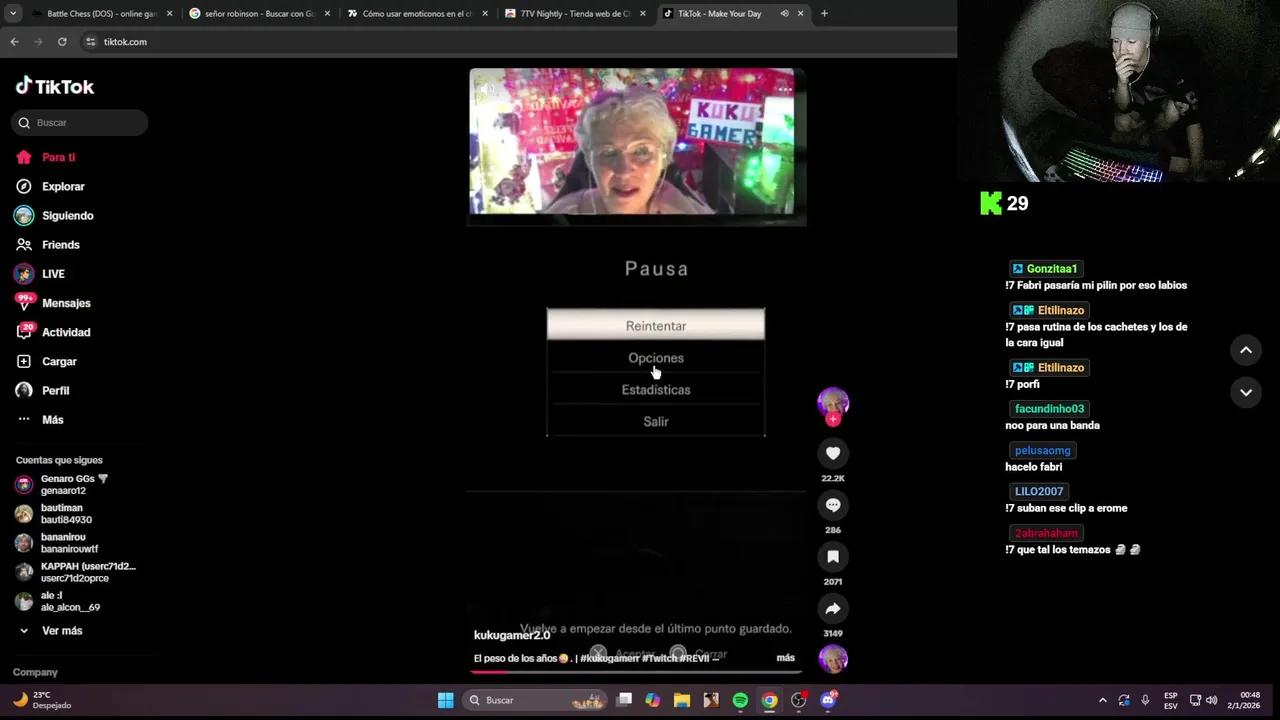Open kukugamer2.0 username link
This screenshot has width=1280, height=720.
(512, 635)
